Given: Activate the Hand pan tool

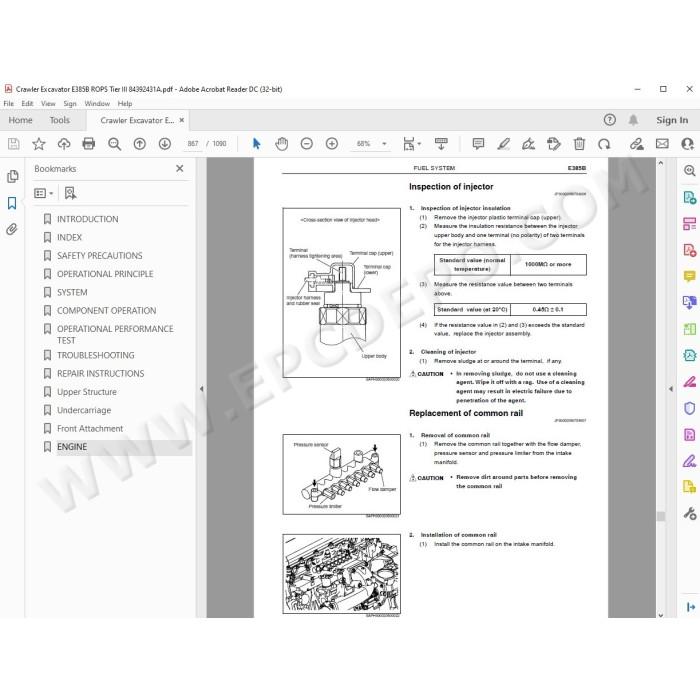Looking at the screenshot, I should point(281,144).
